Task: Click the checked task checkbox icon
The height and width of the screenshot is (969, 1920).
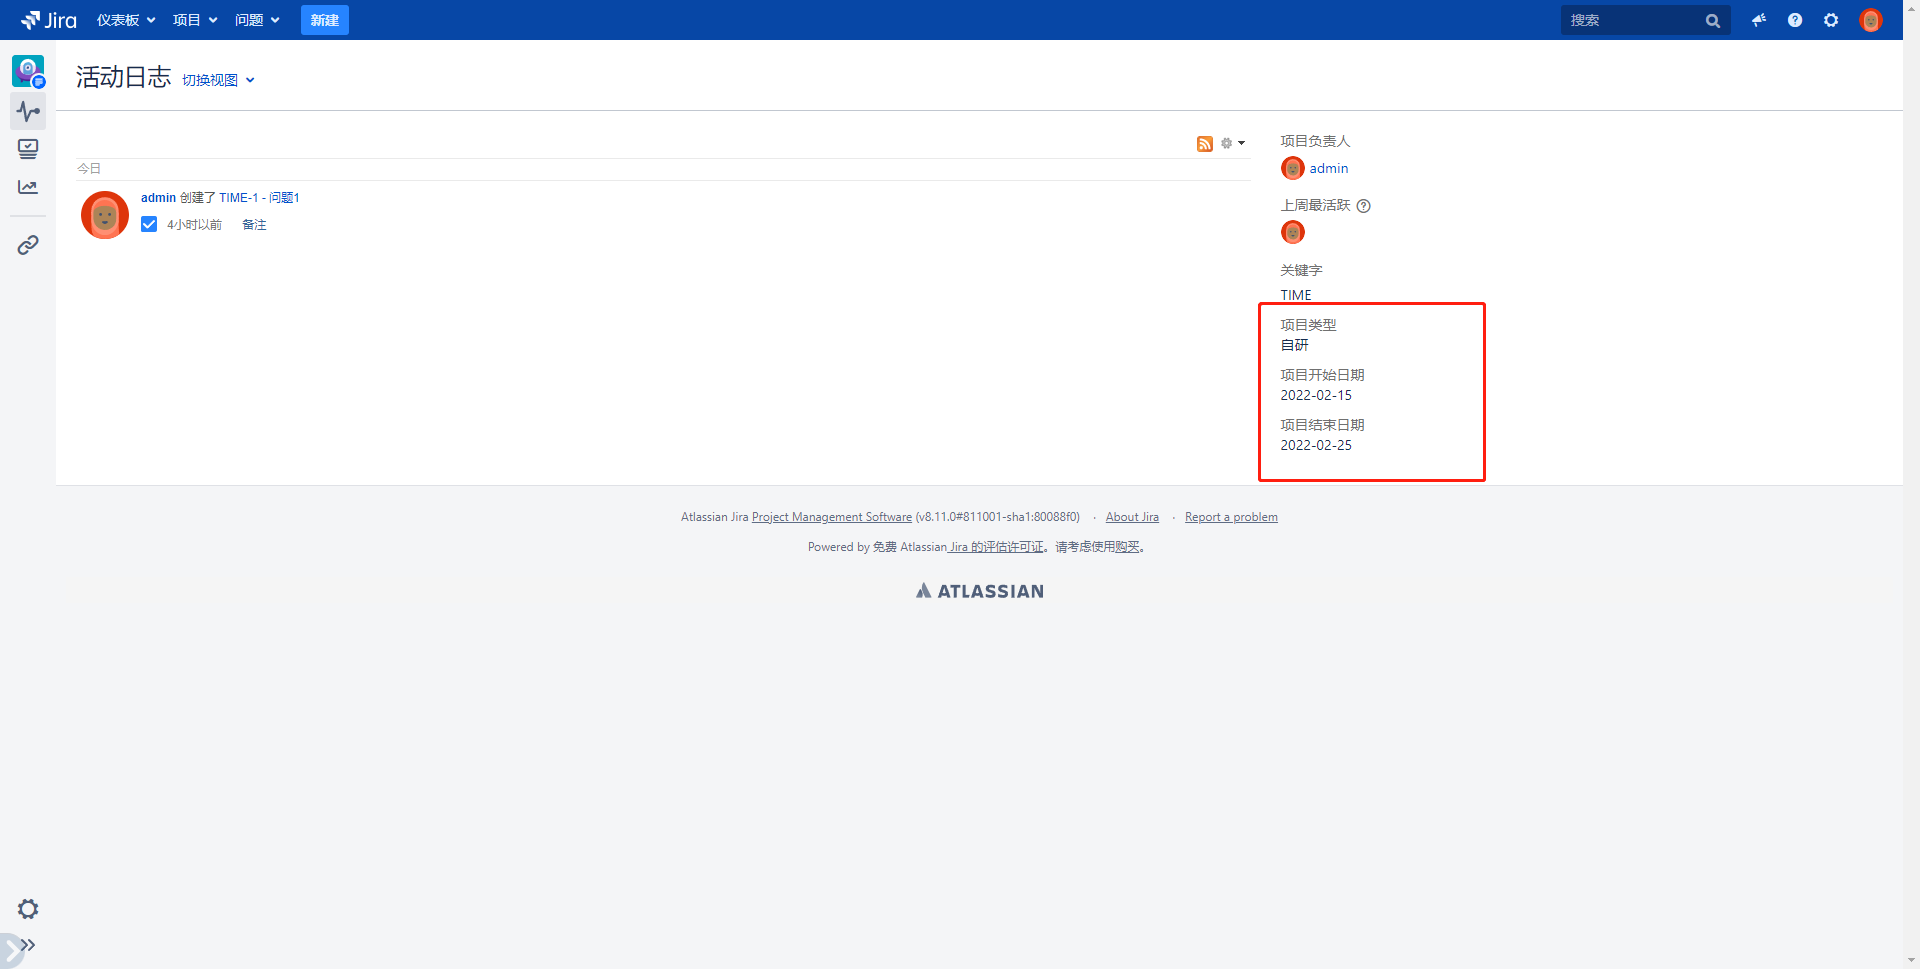Action: click(x=149, y=225)
